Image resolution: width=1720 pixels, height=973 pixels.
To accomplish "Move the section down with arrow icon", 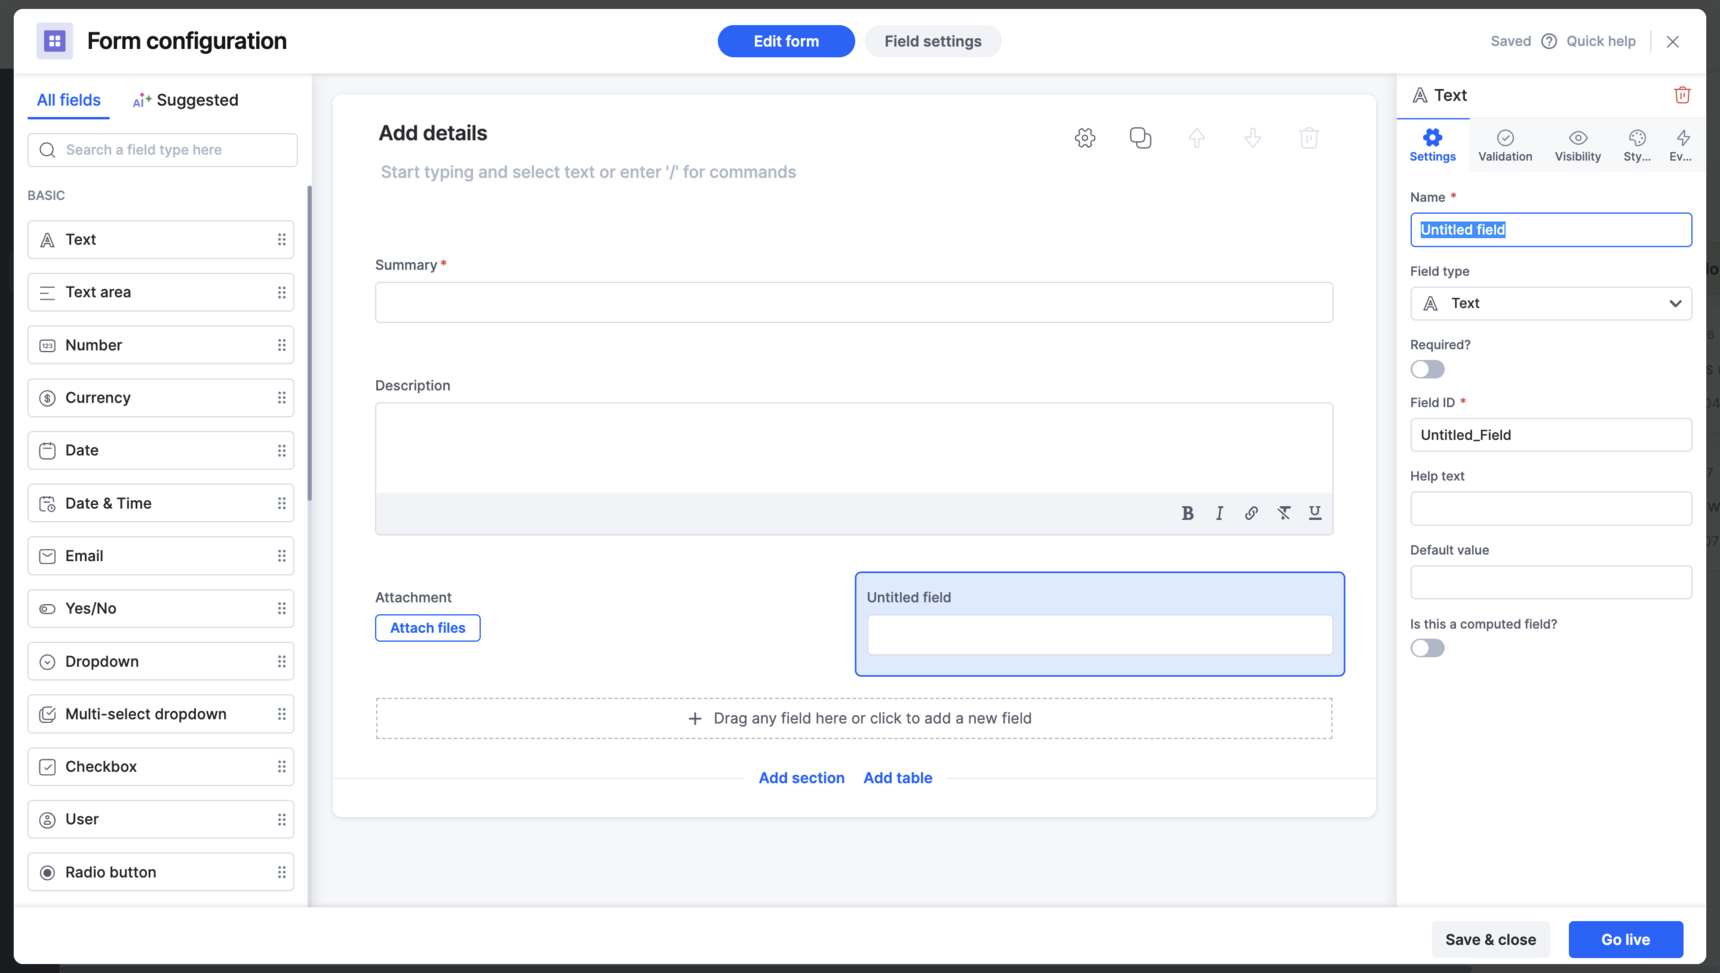I will pyautogui.click(x=1252, y=138).
